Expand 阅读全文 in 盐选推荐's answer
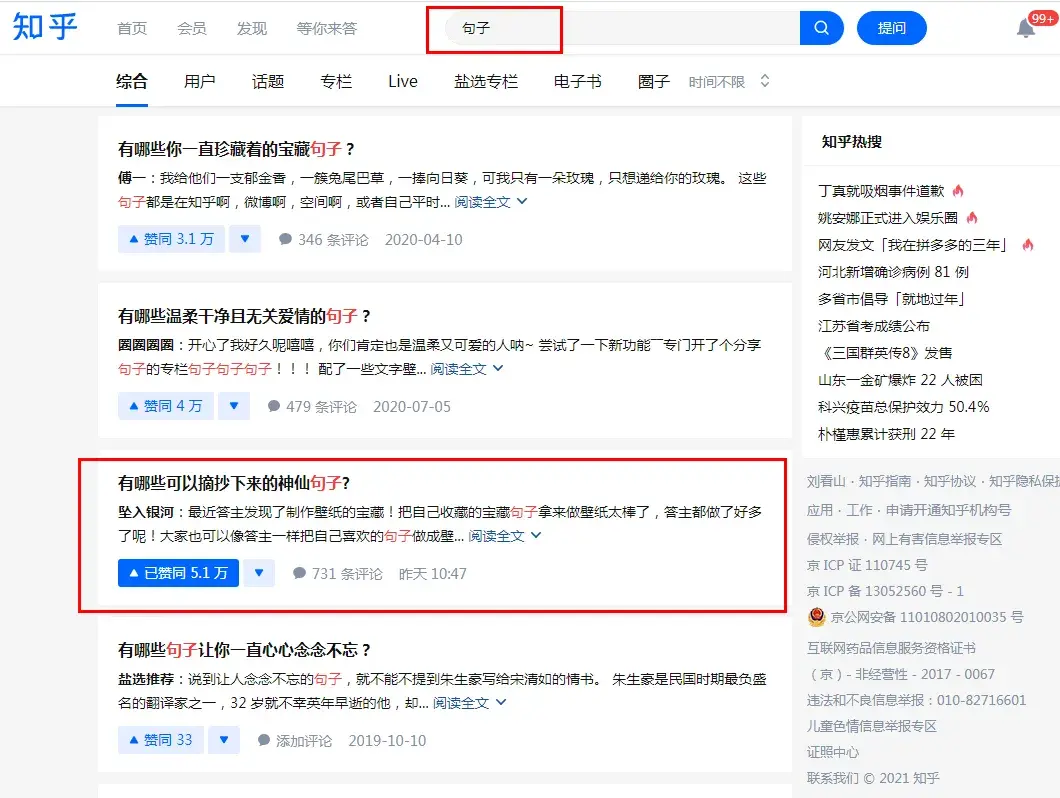Viewport: 1060px width, 798px height. click(x=469, y=703)
